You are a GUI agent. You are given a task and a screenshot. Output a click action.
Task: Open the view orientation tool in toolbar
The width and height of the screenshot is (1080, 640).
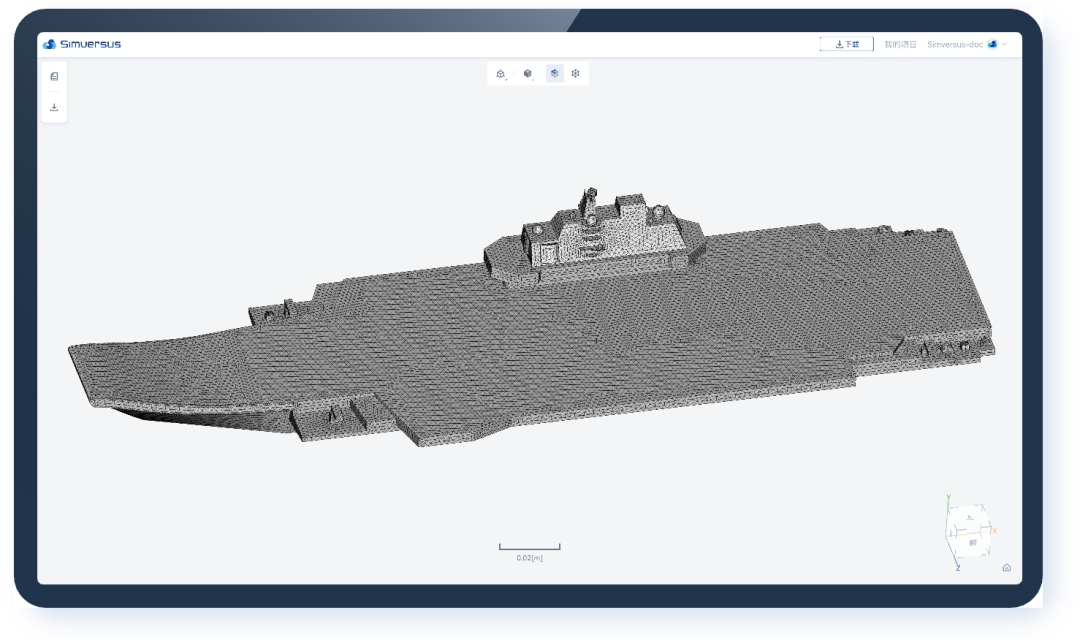point(501,74)
